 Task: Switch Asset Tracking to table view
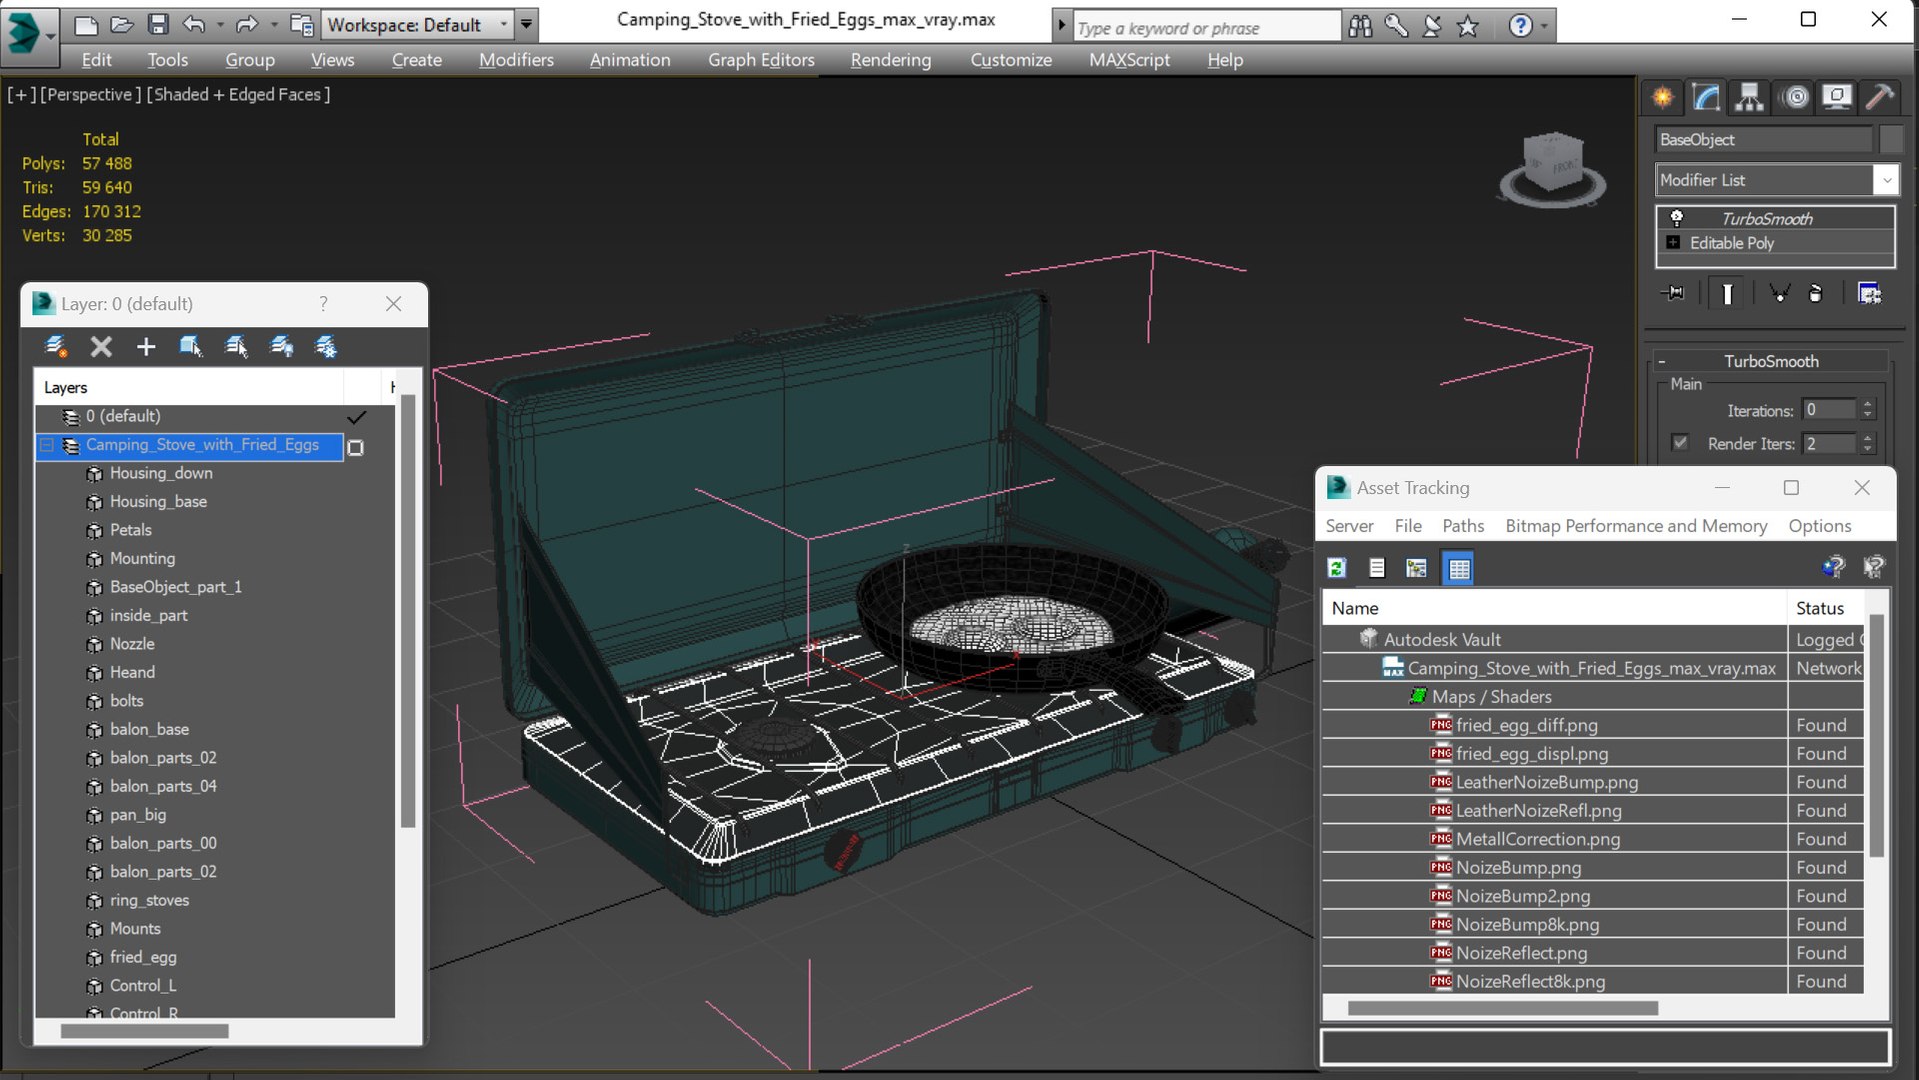pos(1459,568)
